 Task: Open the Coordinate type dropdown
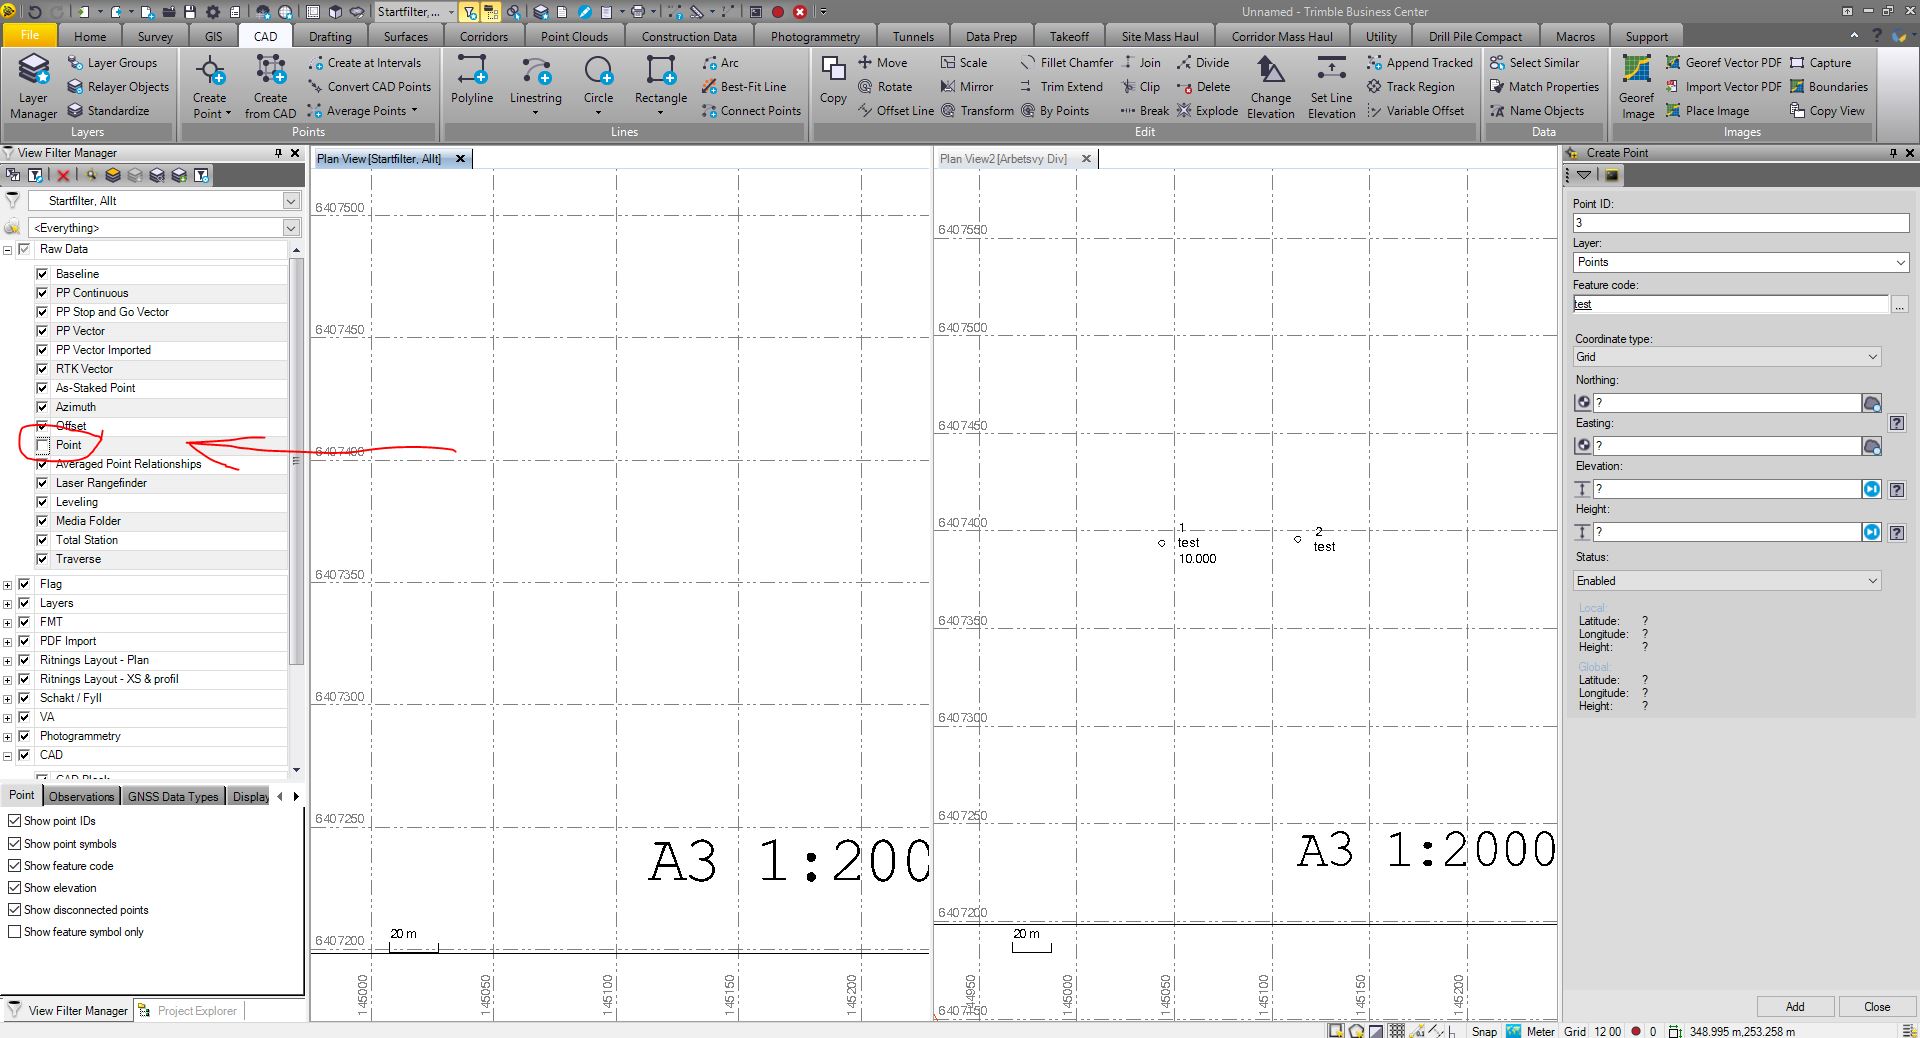tap(1727, 357)
